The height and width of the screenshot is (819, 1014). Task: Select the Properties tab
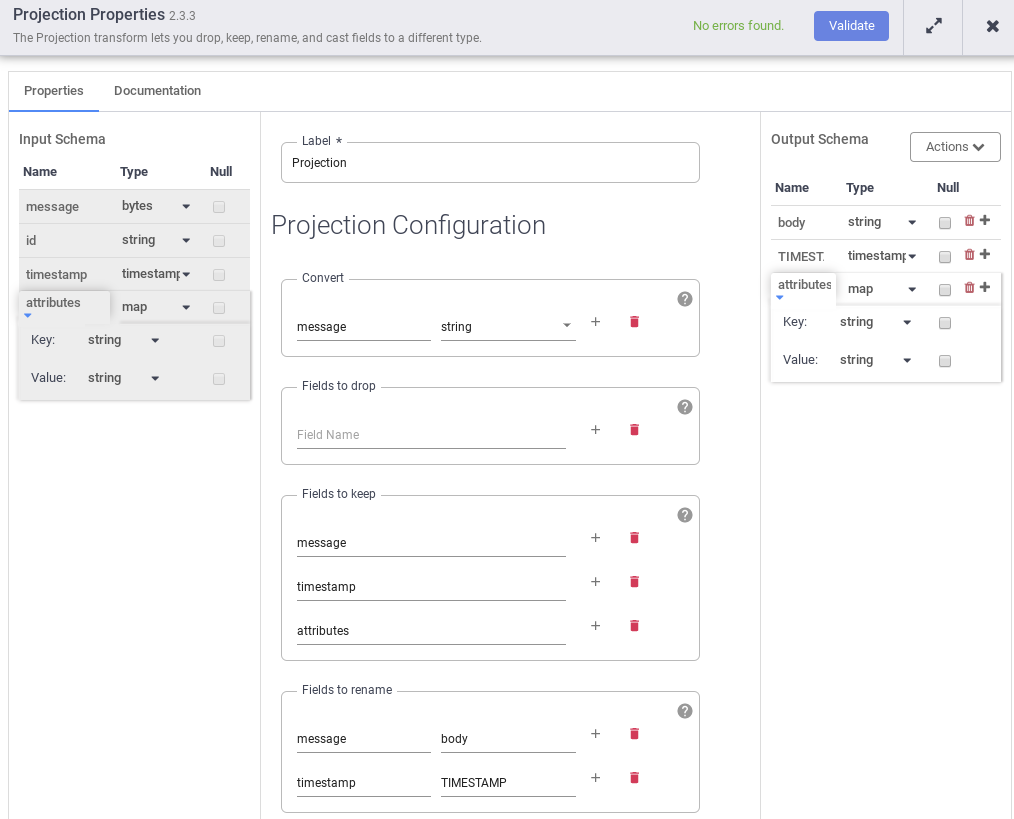coord(54,91)
